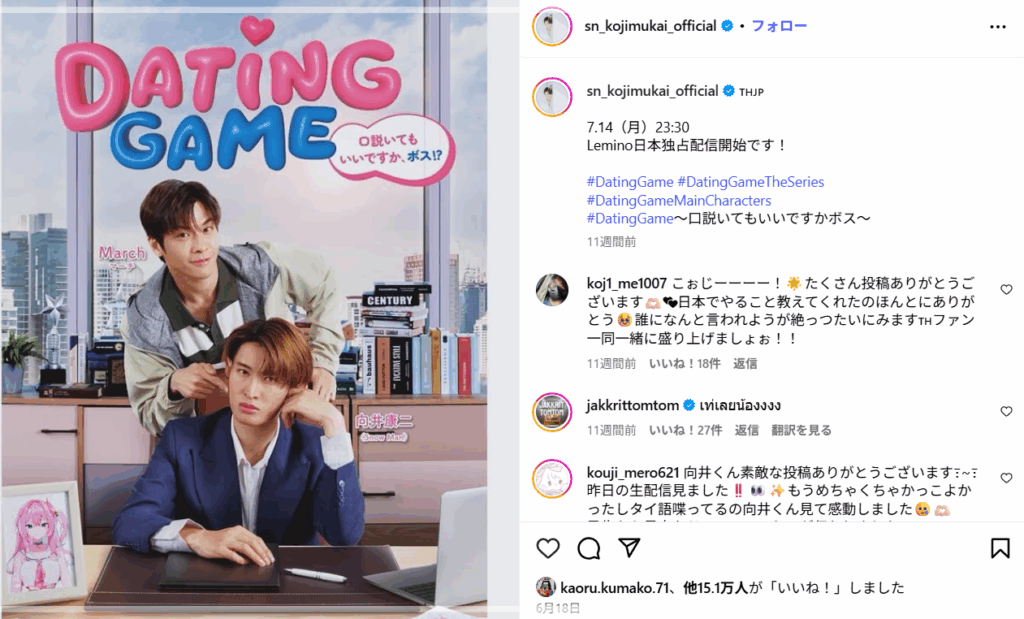This screenshot has width=1024, height=619.
Task: Share the post with paper plane icon
Action: pos(629,547)
